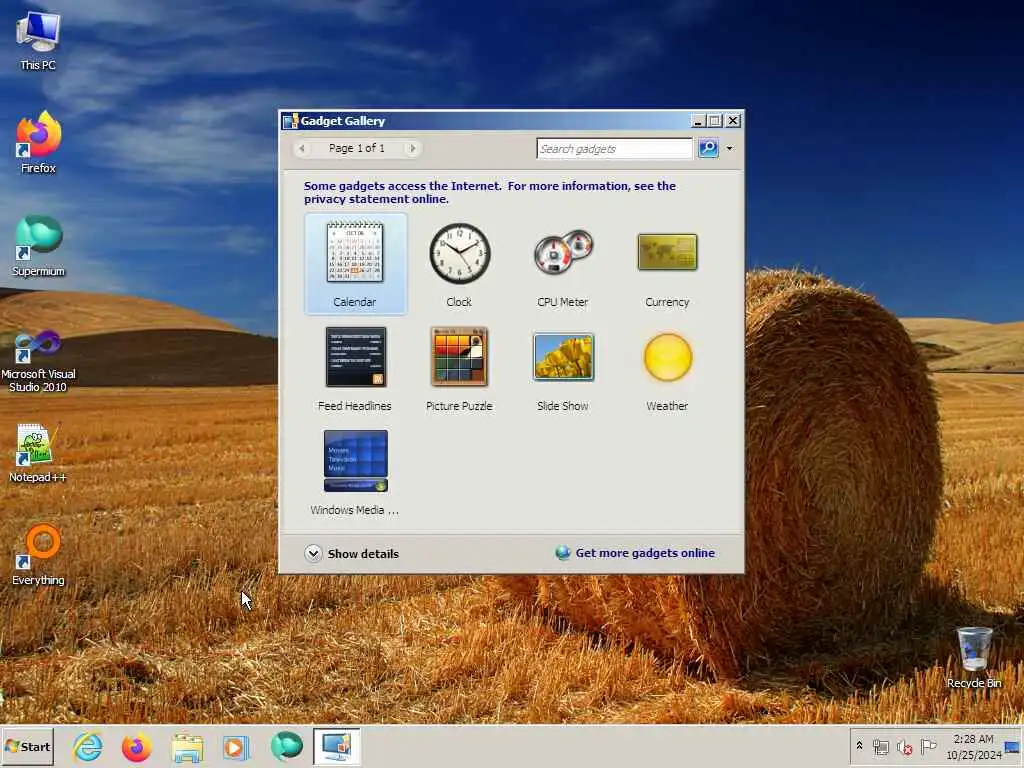Click the privacy statement information text
Viewport: 1024px width, 768px height.
coord(490,193)
